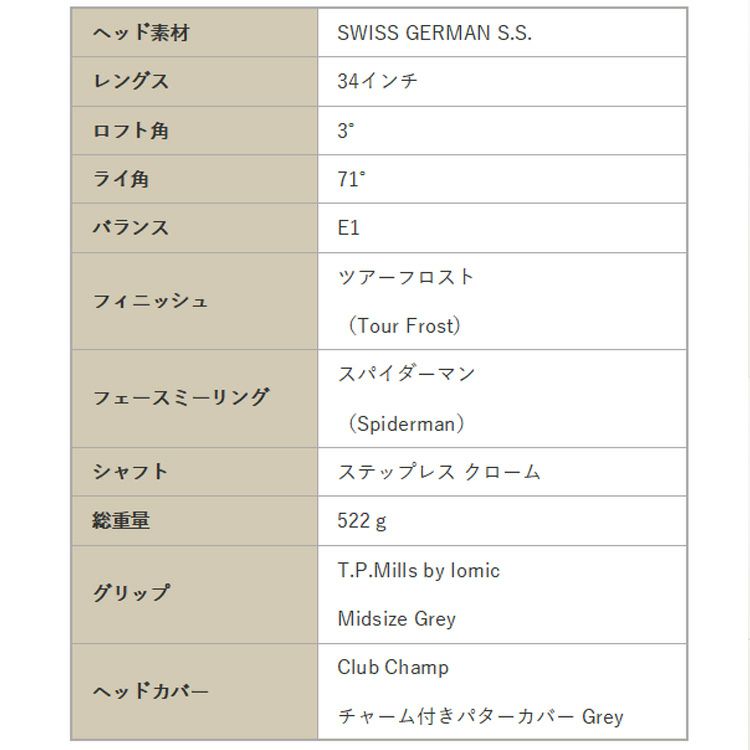The image size is (750, 750).
Task: Select the (Spiderman) milling text
Action: (406, 423)
